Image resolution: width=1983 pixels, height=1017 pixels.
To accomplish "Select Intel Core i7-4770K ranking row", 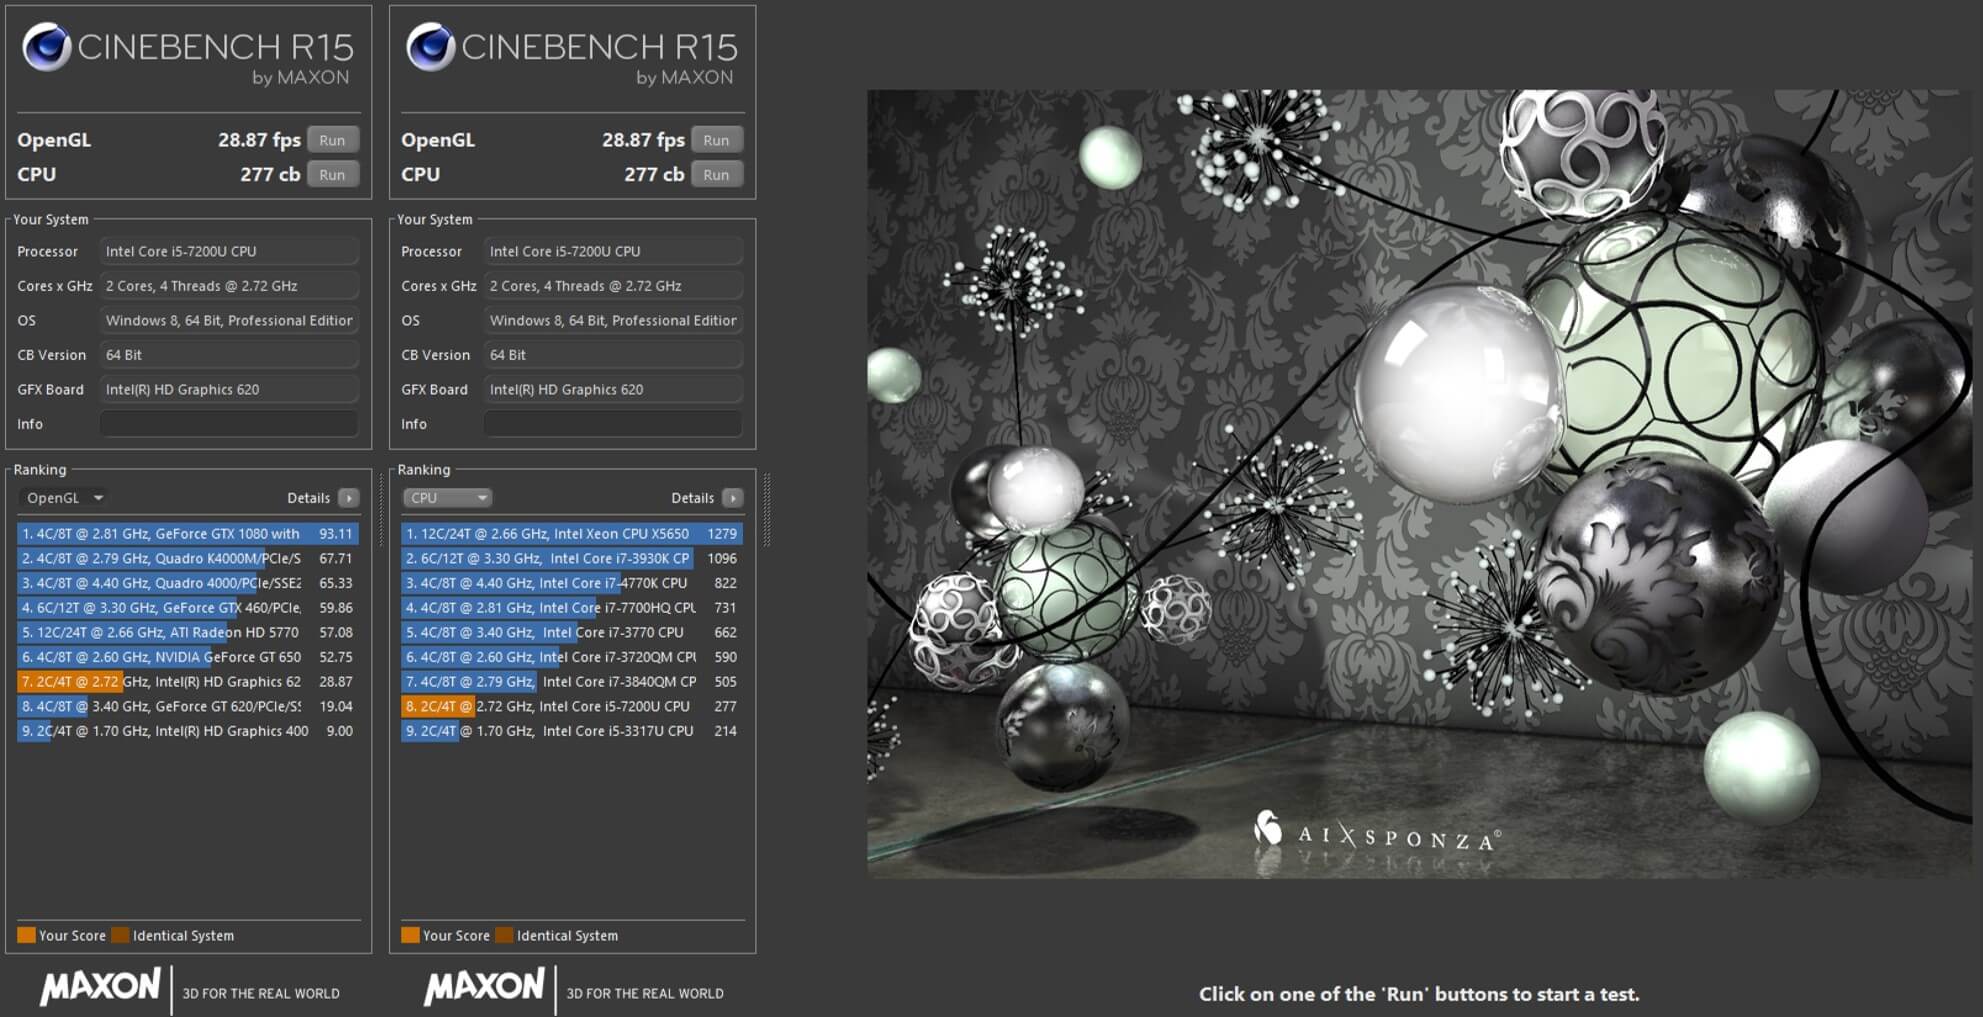I will [x=571, y=583].
